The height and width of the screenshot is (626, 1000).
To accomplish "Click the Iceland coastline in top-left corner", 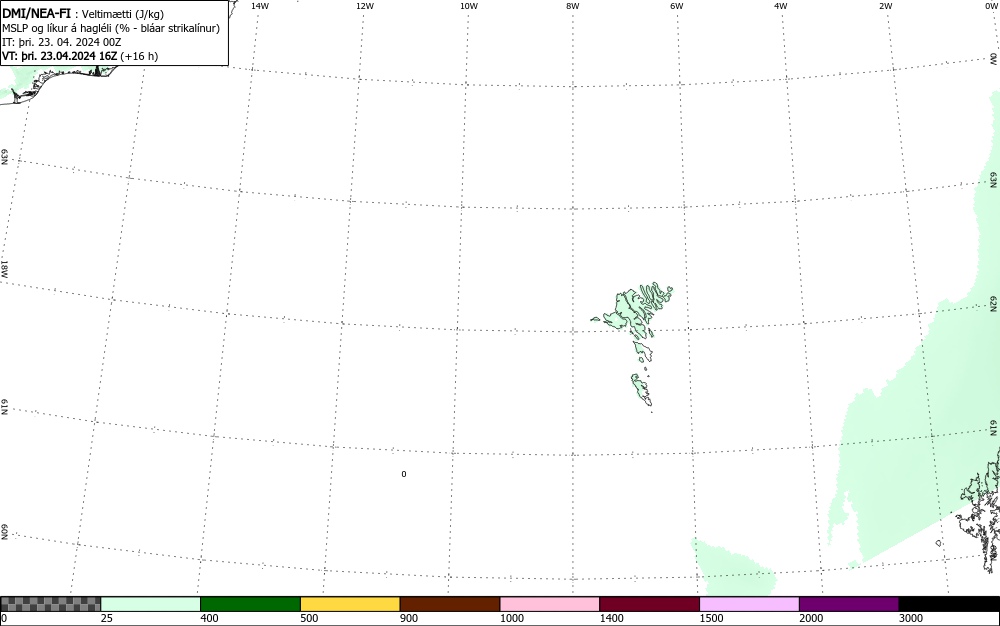I will click(x=57, y=84).
